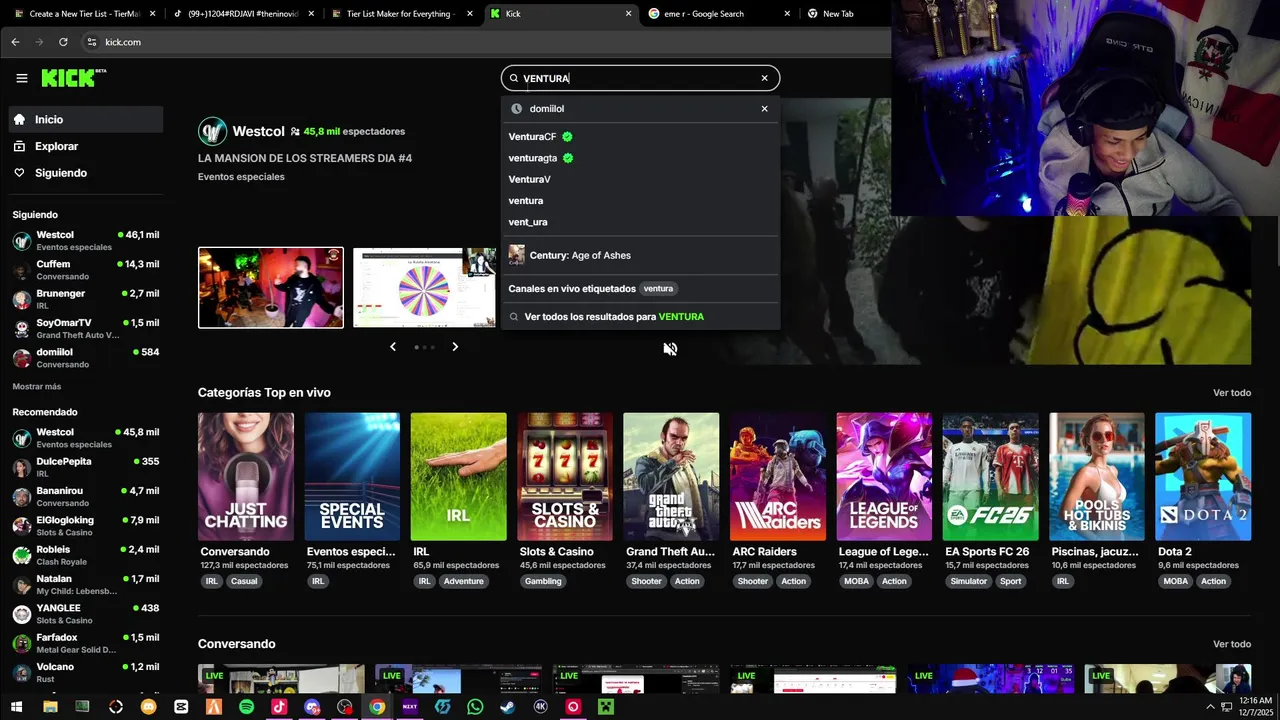Image resolution: width=1280 pixels, height=720 pixels.
Task: Open WhatsApp from the taskbar
Action: tap(475, 707)
